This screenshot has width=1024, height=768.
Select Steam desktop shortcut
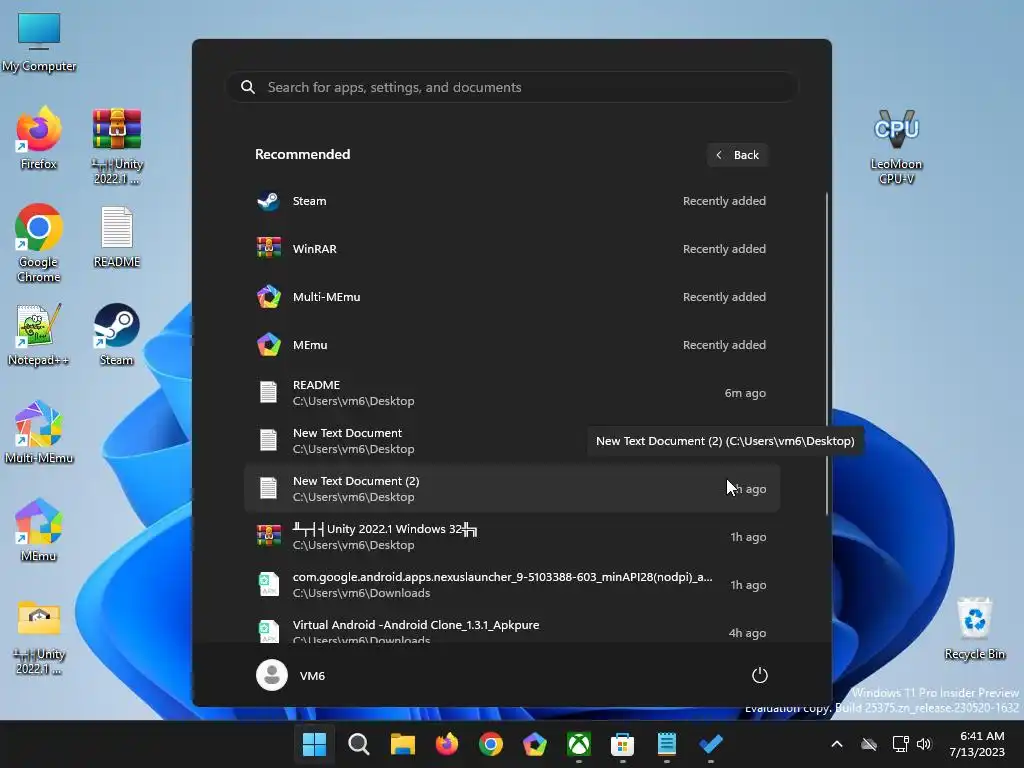pyautogui.click(x=116, y=334)
